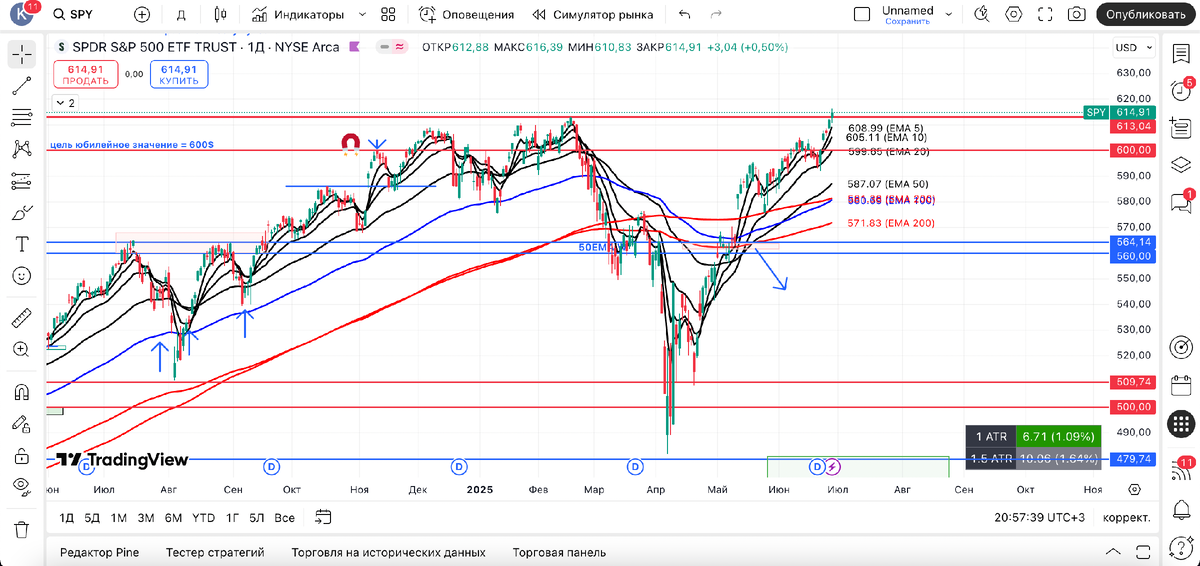Open the candlestick chart type menu

(221, 15)
